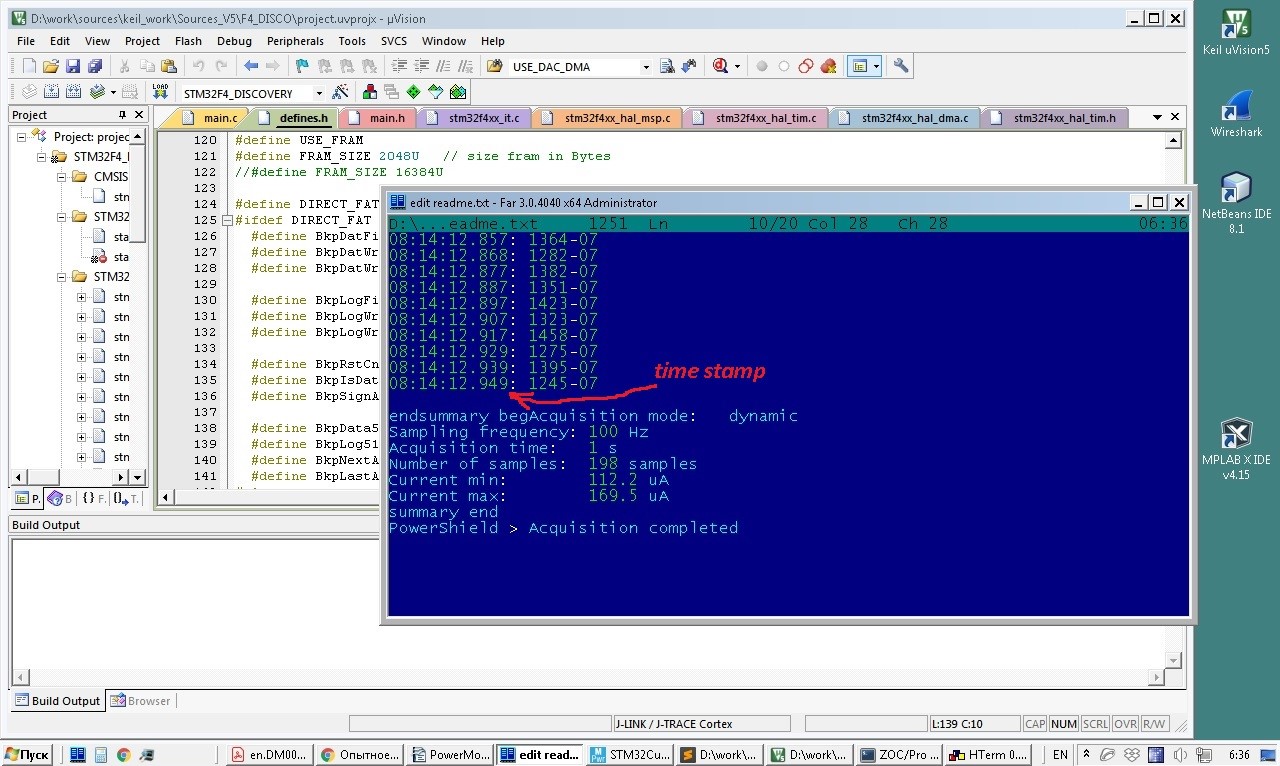Indent the selected lines
Screen dimensions: 1280x766
pyautogui.click(x=398, y=66)
